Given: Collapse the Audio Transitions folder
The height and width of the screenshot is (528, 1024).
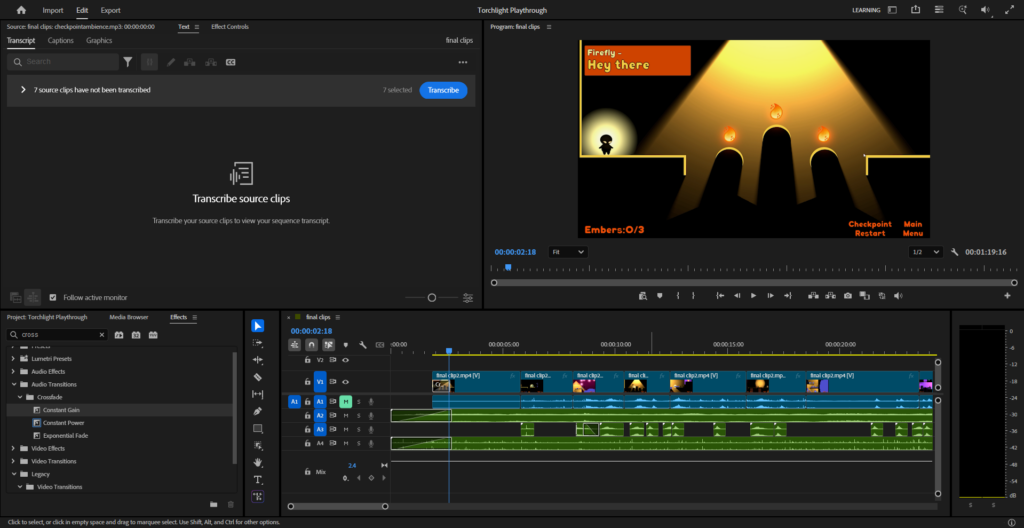Looking at the screenshot, I should pos(13,384).
